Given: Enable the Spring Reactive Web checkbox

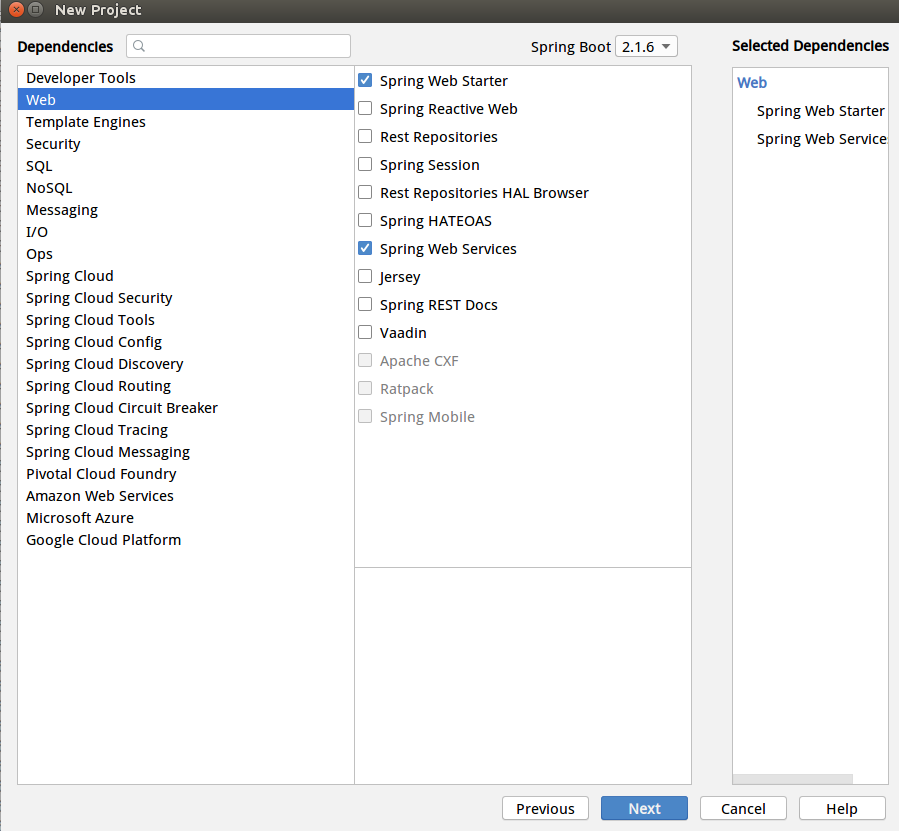Looking at the screenshot, I should (365, 108).
